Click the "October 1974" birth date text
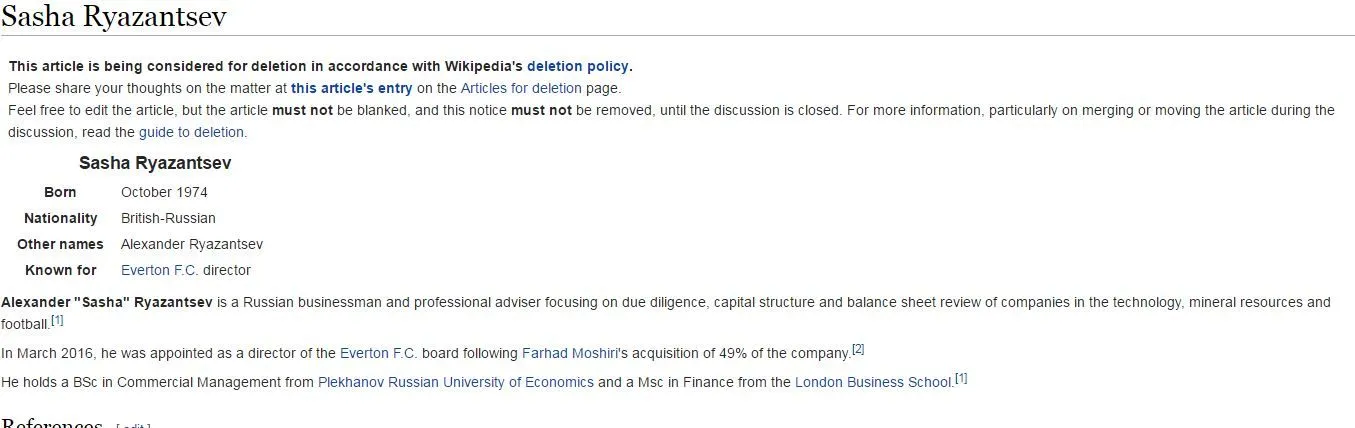Viewport: 1355px width, 428px height. click(164, 192)
